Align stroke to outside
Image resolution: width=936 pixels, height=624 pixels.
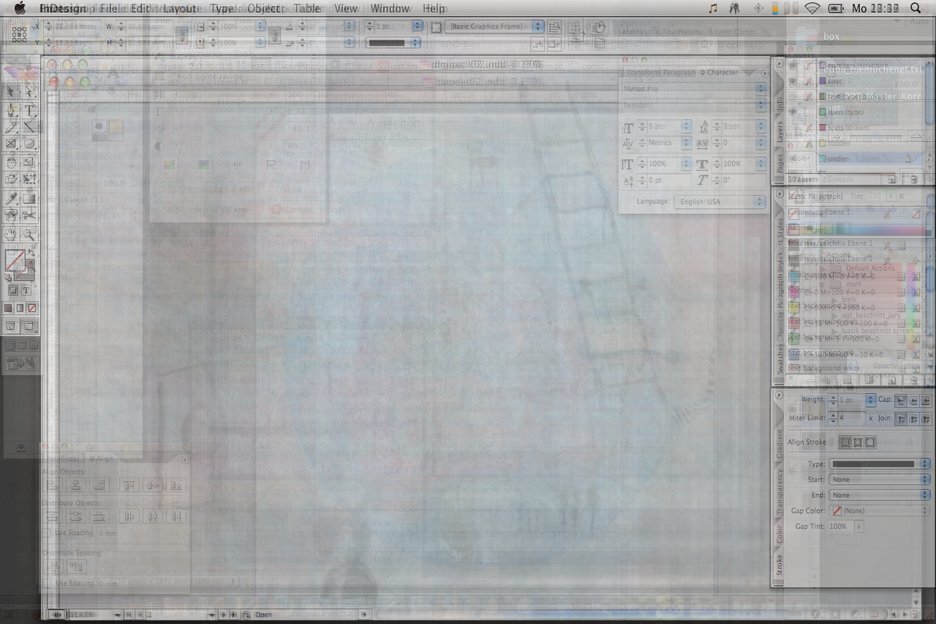tap(871, 442)
